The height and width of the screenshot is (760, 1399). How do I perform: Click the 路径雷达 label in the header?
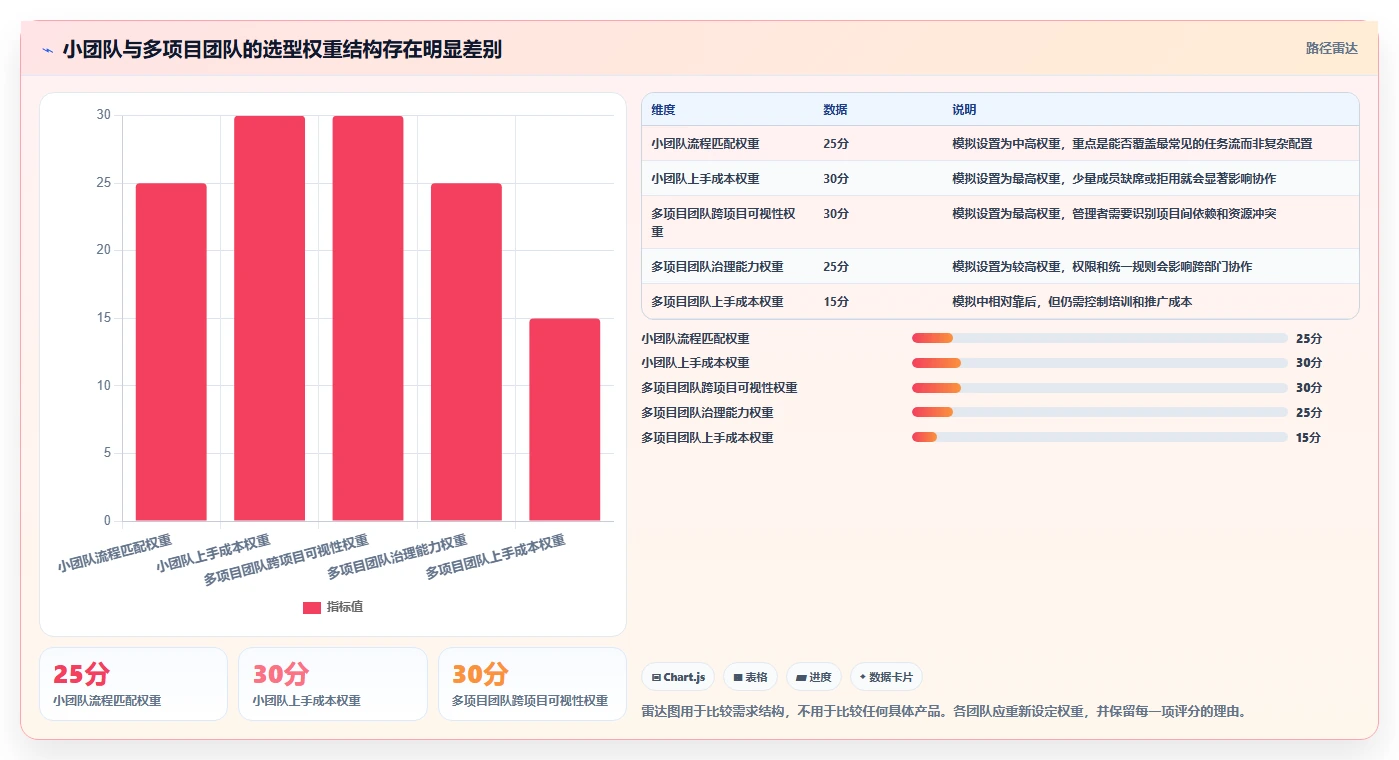point(1331,48)
